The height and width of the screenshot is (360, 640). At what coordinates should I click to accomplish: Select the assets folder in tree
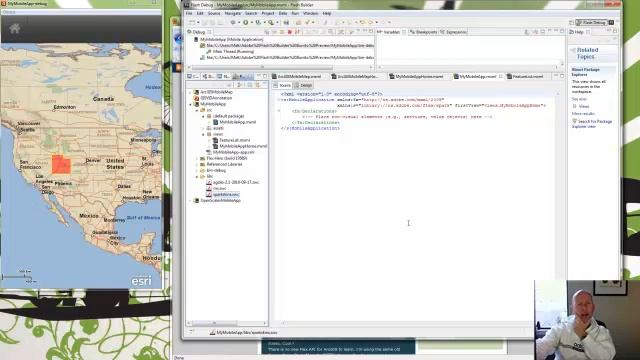(215, 128)
